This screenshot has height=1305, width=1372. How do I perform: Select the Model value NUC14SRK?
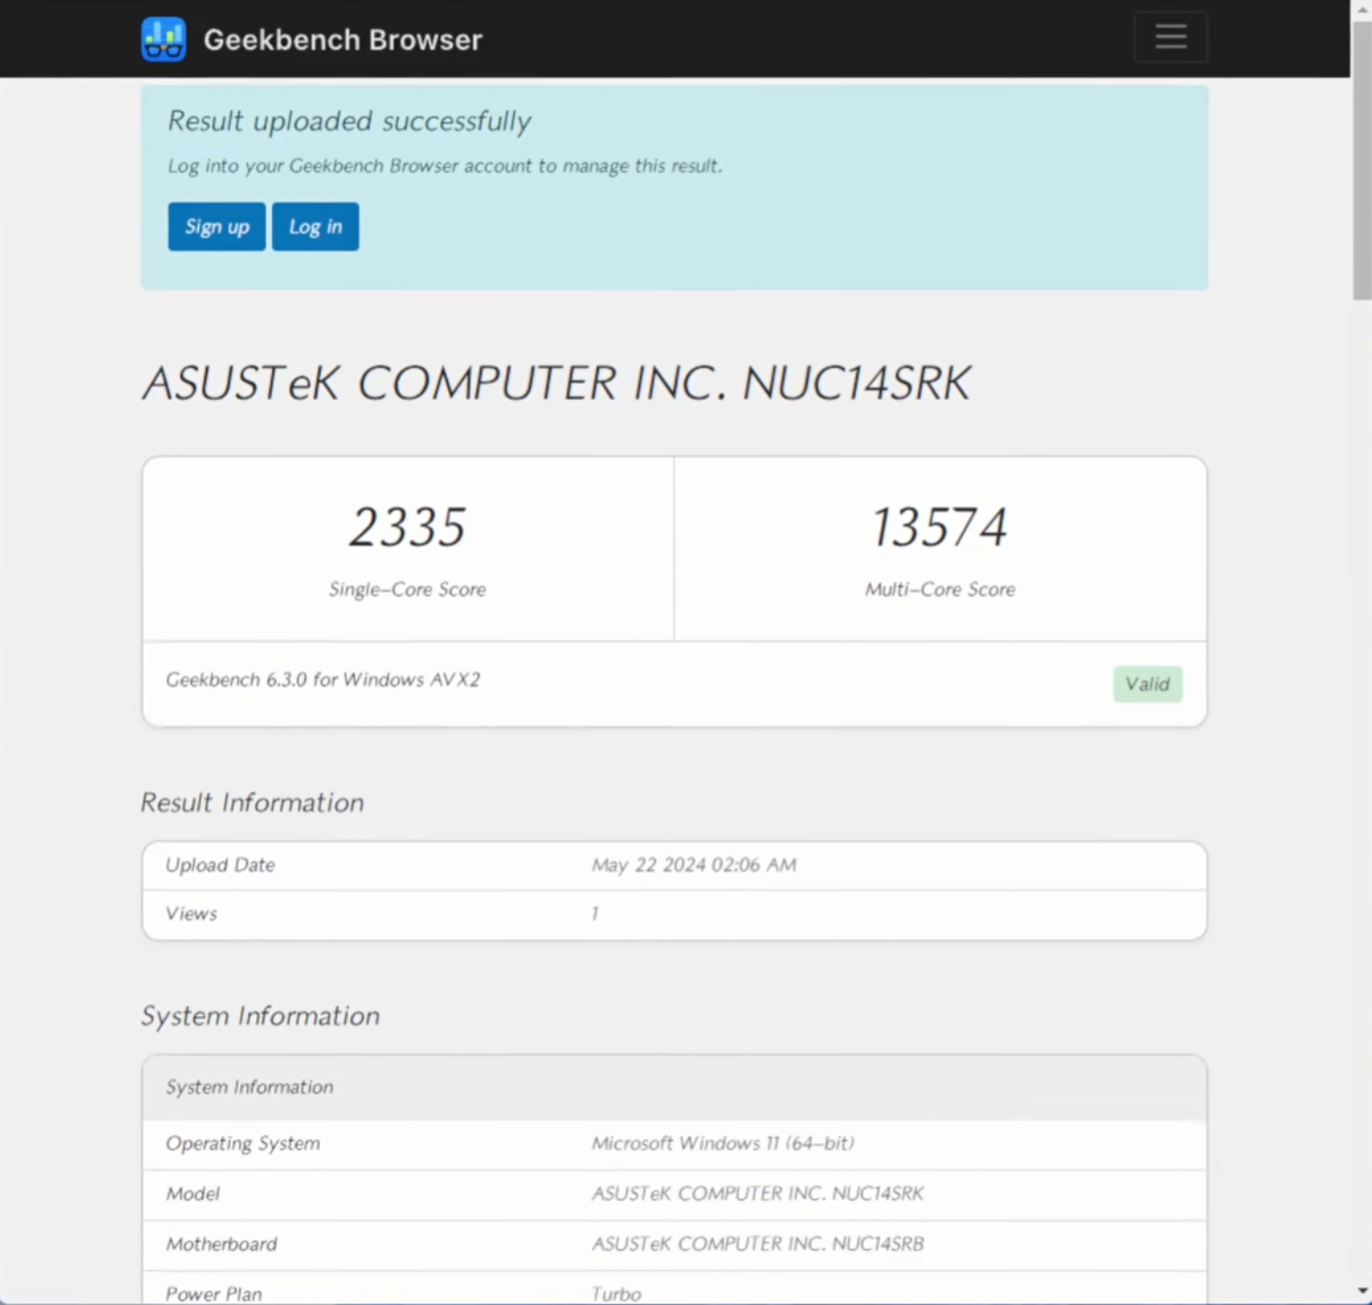click(757, 1194)
